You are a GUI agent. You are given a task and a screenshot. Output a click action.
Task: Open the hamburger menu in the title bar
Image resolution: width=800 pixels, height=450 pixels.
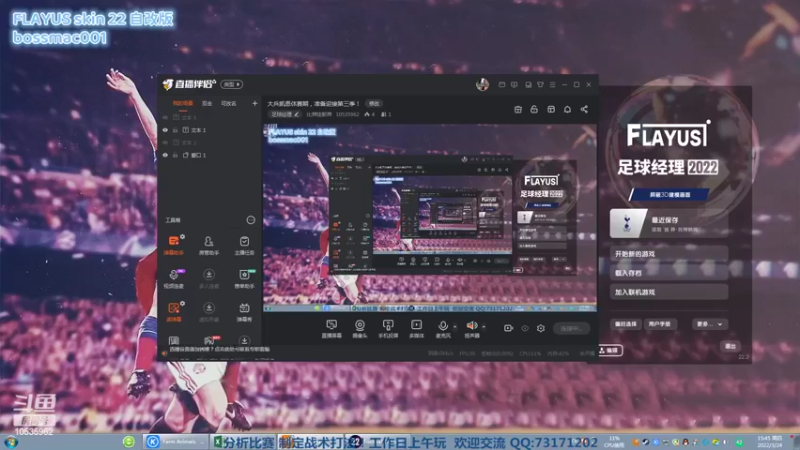coord(553,85)
